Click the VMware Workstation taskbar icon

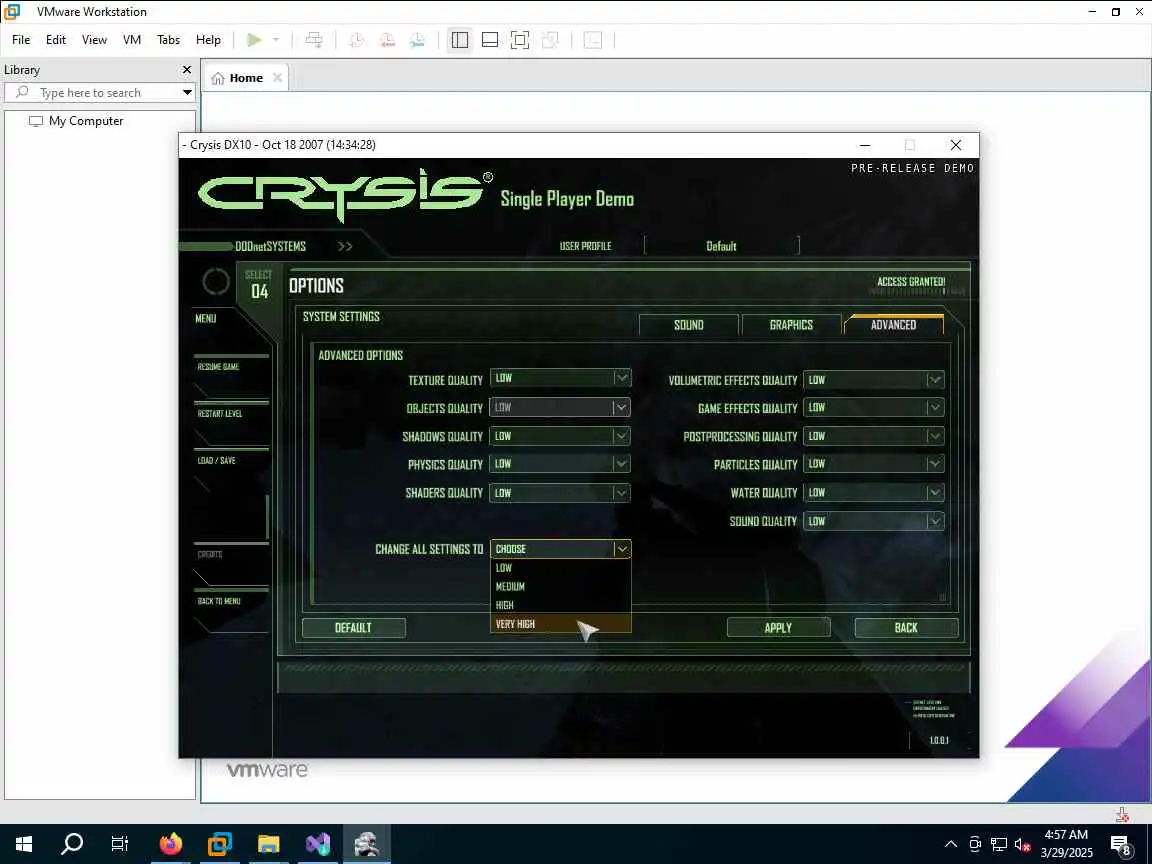[x=220, y=843]
